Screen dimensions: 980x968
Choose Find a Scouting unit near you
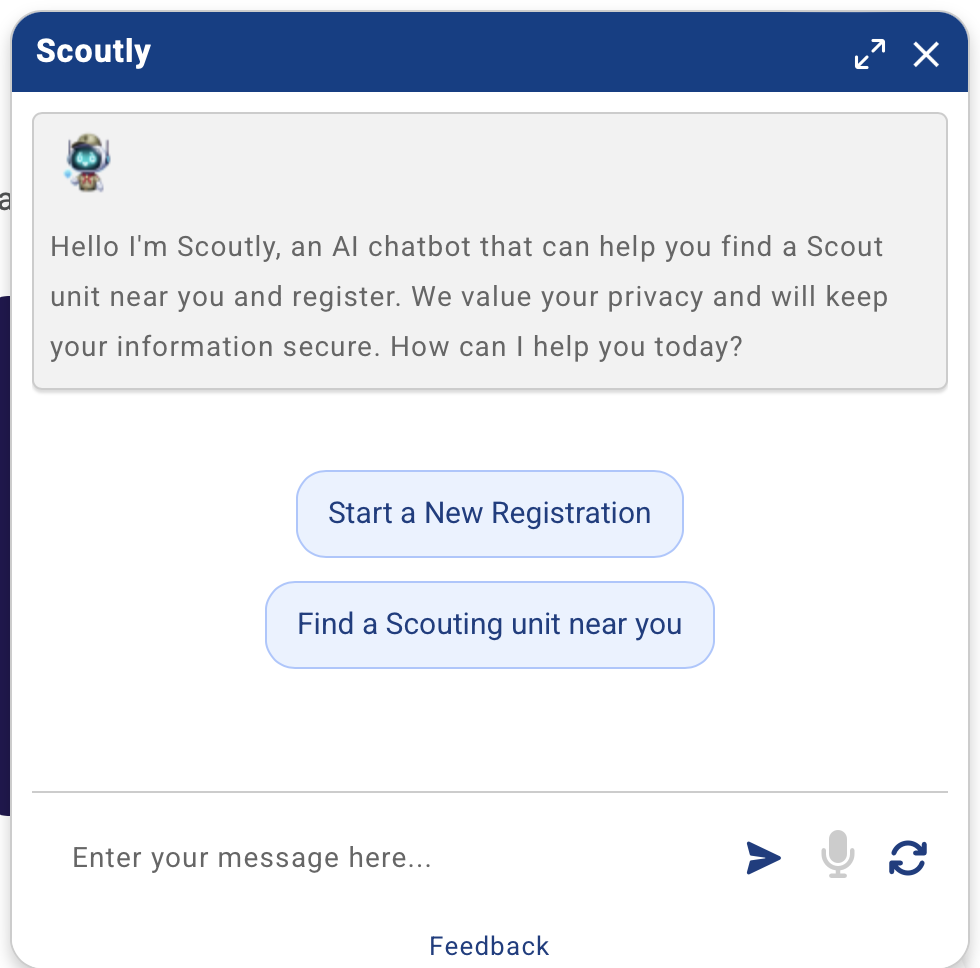tap(489, 625)
